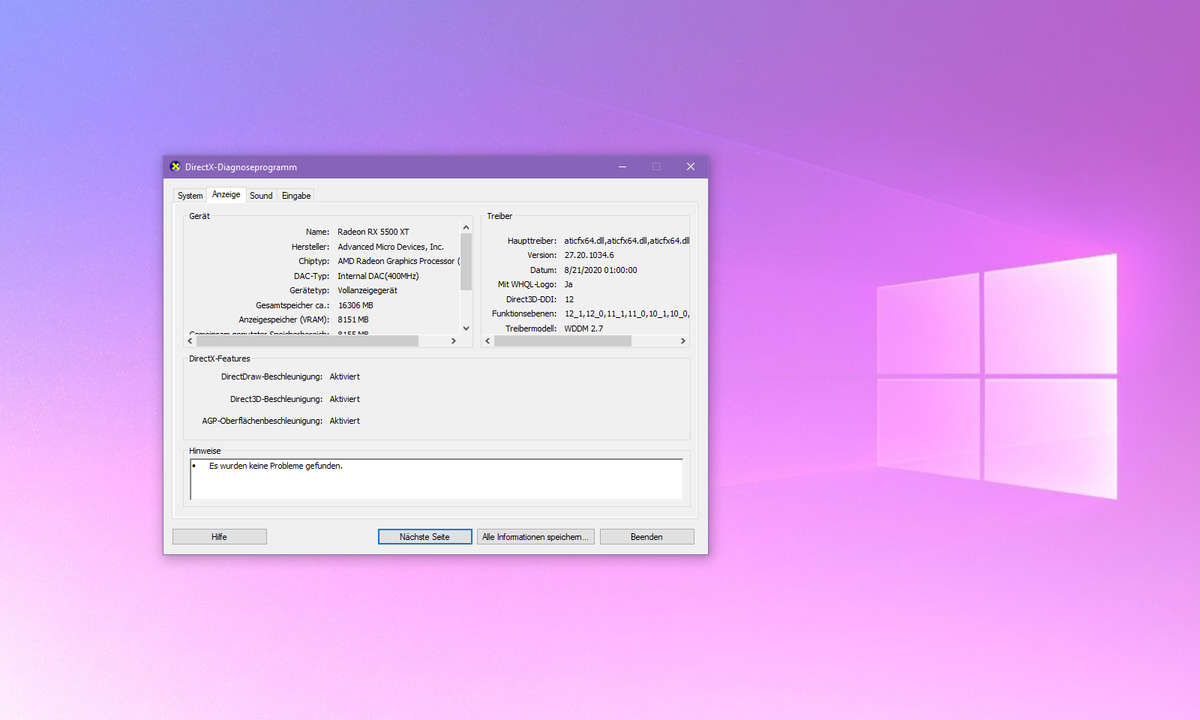The width and height of the screenshot is (1200, 720).
Task: Click the Funktionsebenen values 12_1,12_0
Action: 627,313
